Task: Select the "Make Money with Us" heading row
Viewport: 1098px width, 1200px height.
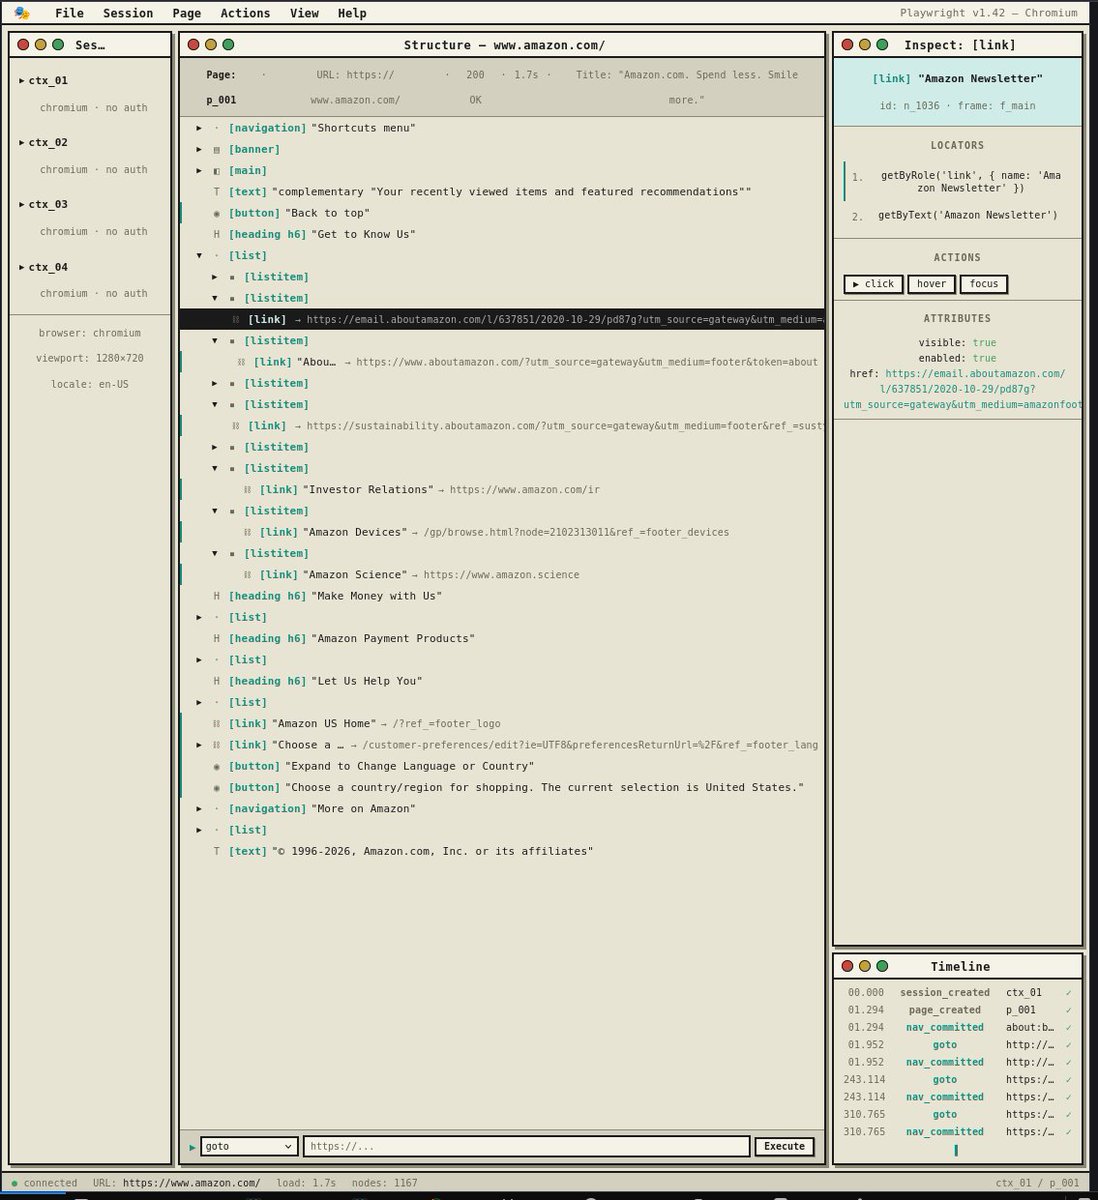Action: [x=502, y=596]
